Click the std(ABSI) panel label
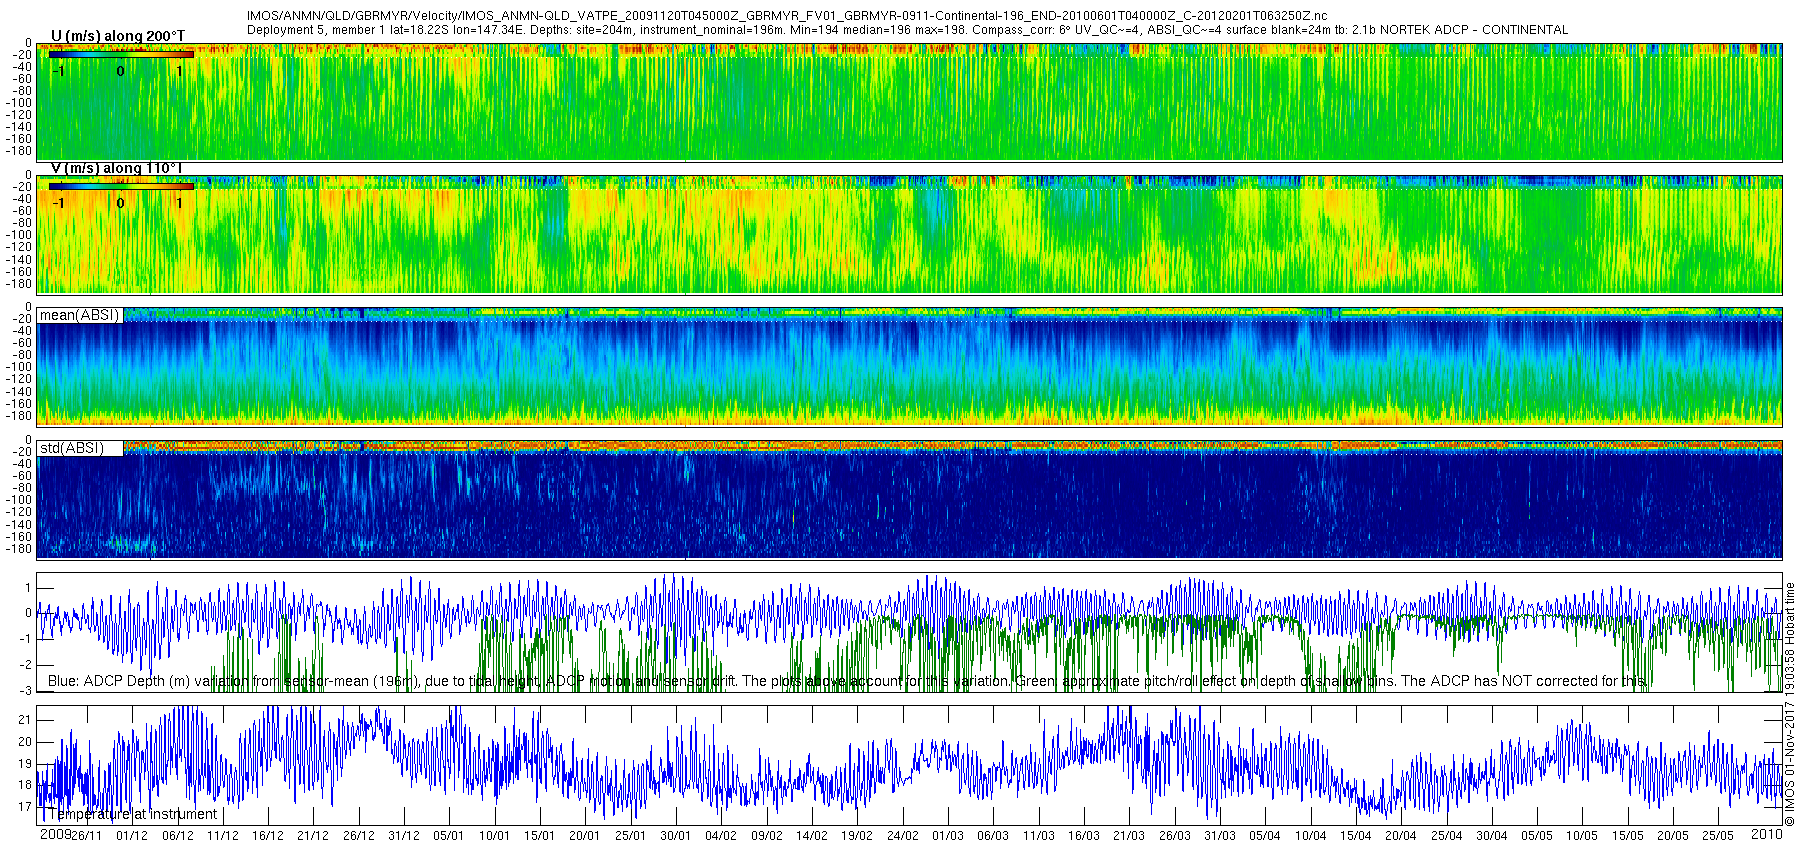 71,448
